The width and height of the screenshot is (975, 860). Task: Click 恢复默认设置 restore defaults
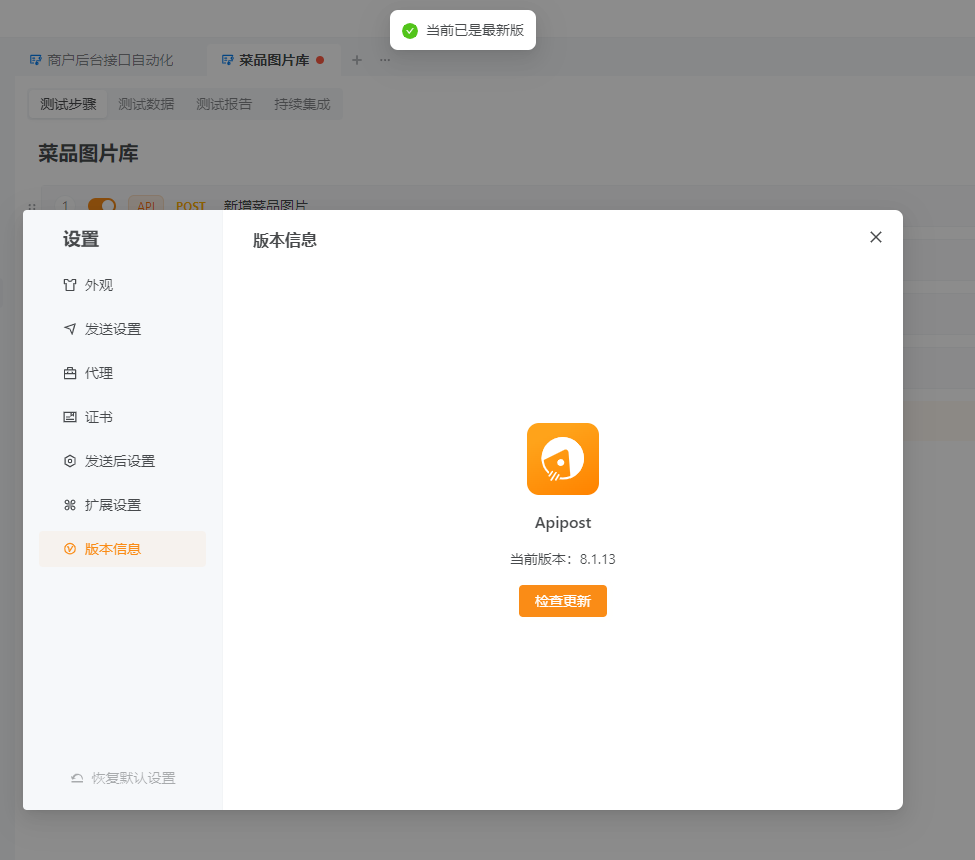123,778
